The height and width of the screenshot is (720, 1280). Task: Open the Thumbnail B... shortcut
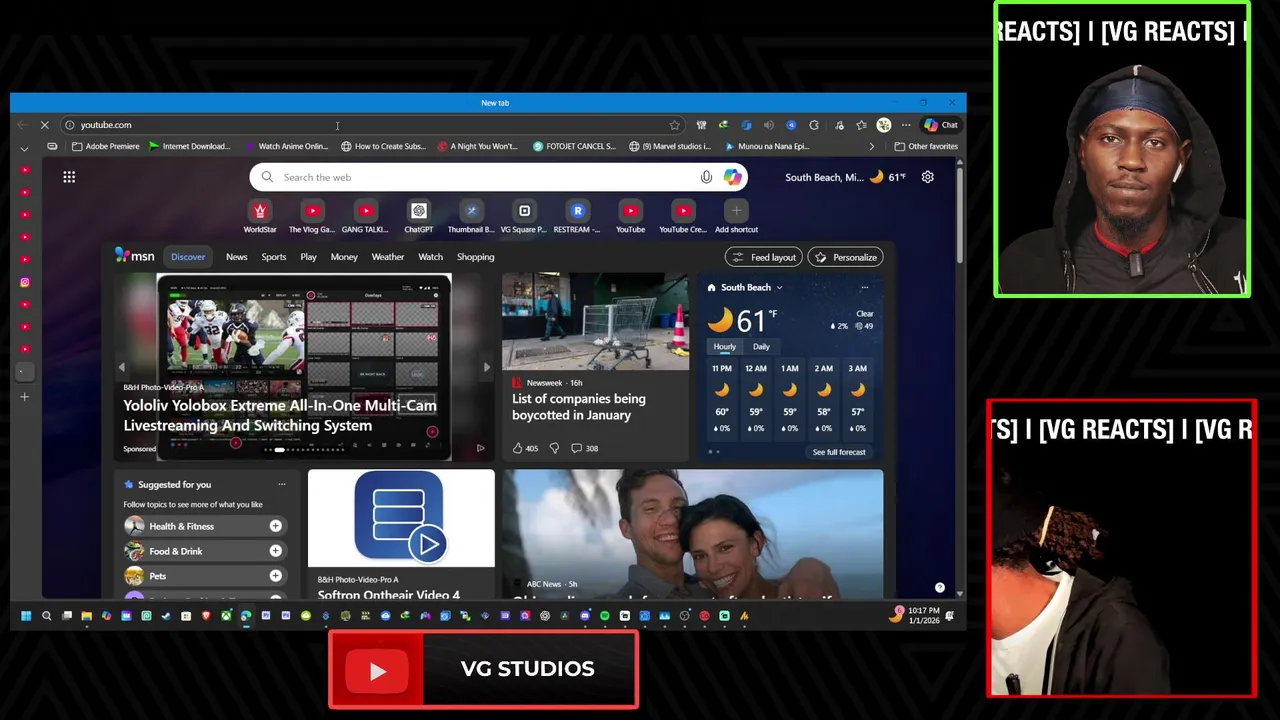point(471,216)
